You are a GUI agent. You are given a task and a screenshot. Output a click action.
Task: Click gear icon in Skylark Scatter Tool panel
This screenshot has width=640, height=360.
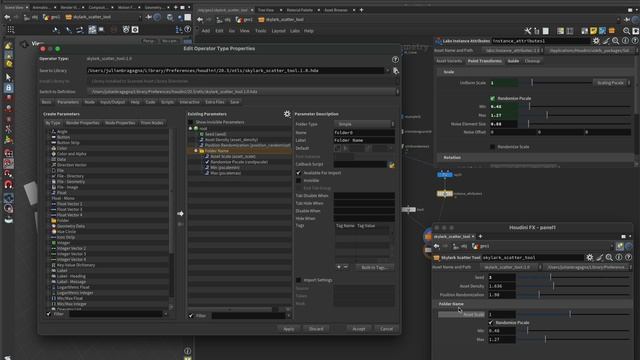point(590,258)
